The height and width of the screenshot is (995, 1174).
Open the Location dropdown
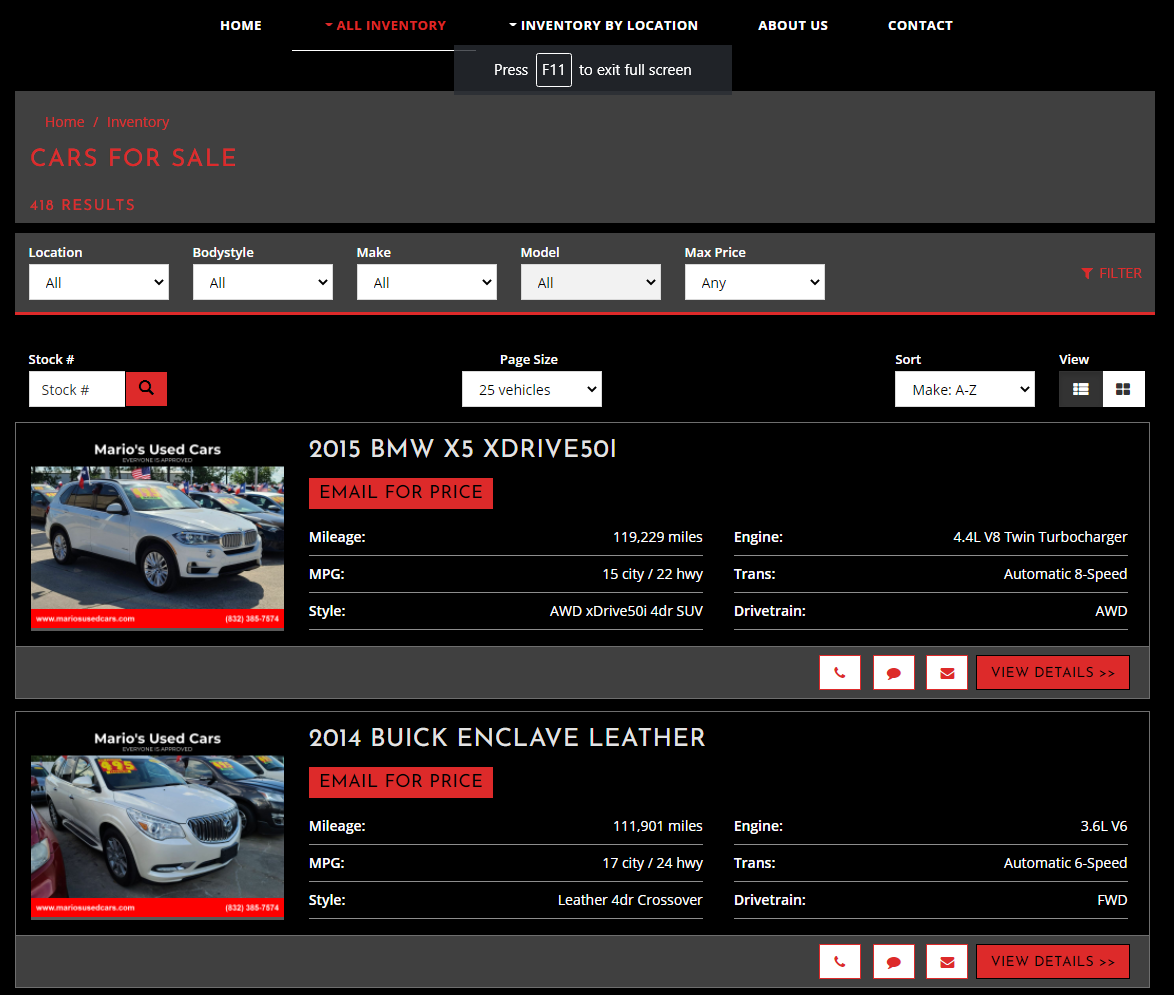click(x=99, y=282)
